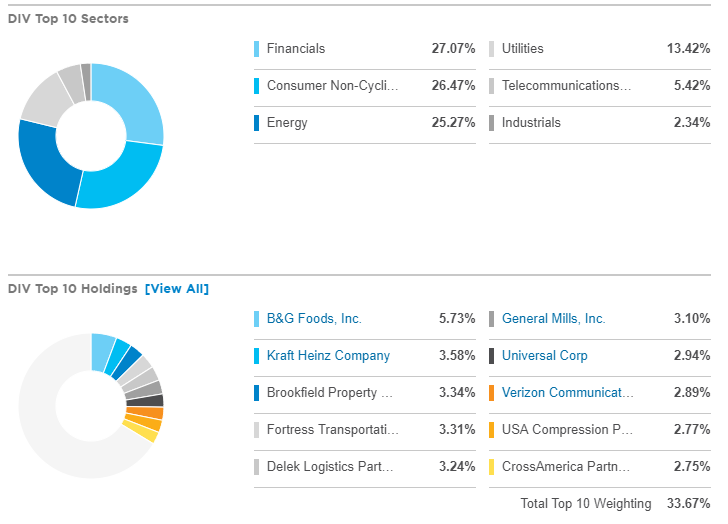Viewport: 728px width, 524px height.
Task: Click the 3.10% General Mills value
Action: click(692, 318)
